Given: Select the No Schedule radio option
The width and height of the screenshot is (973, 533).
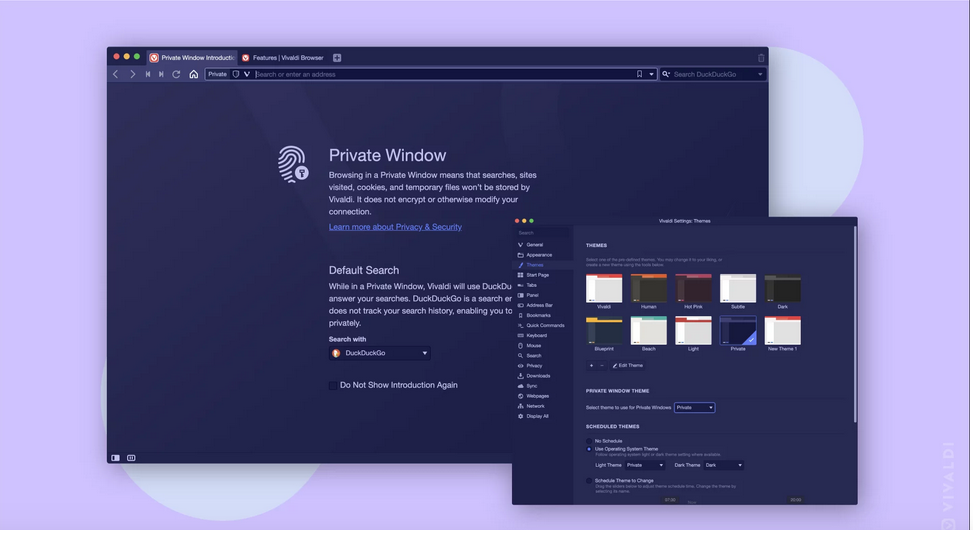Looking at the screenshot, I should (x=589, y=441).
